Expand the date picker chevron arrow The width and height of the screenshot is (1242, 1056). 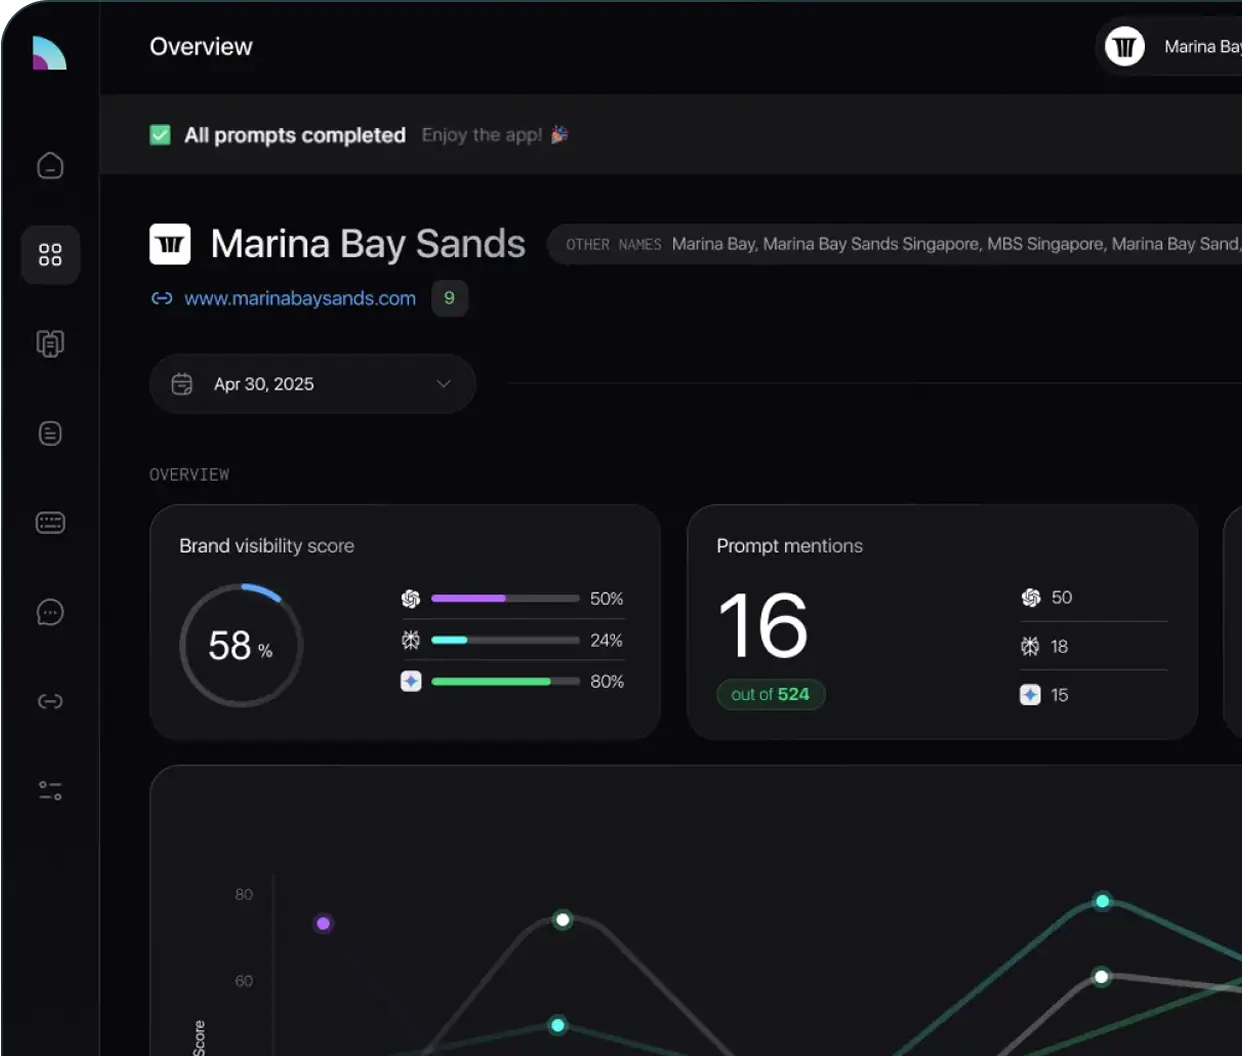pyautogui.click(x=443, y=384)
